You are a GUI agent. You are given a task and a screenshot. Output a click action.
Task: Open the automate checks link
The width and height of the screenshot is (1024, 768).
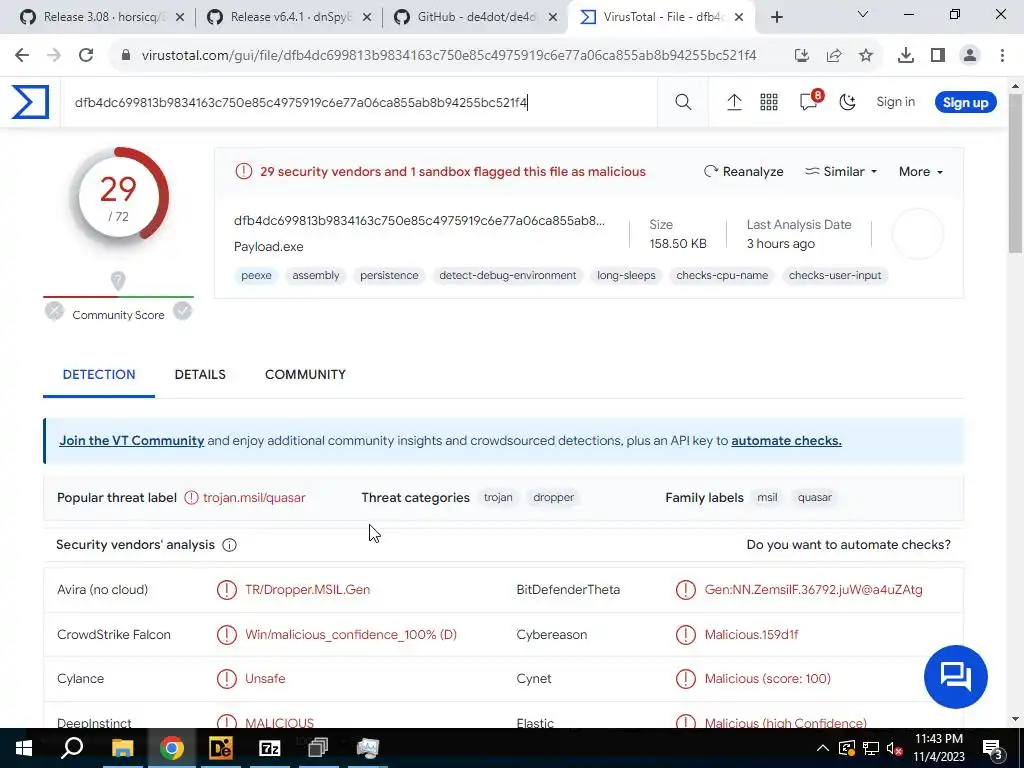[786, 441]
